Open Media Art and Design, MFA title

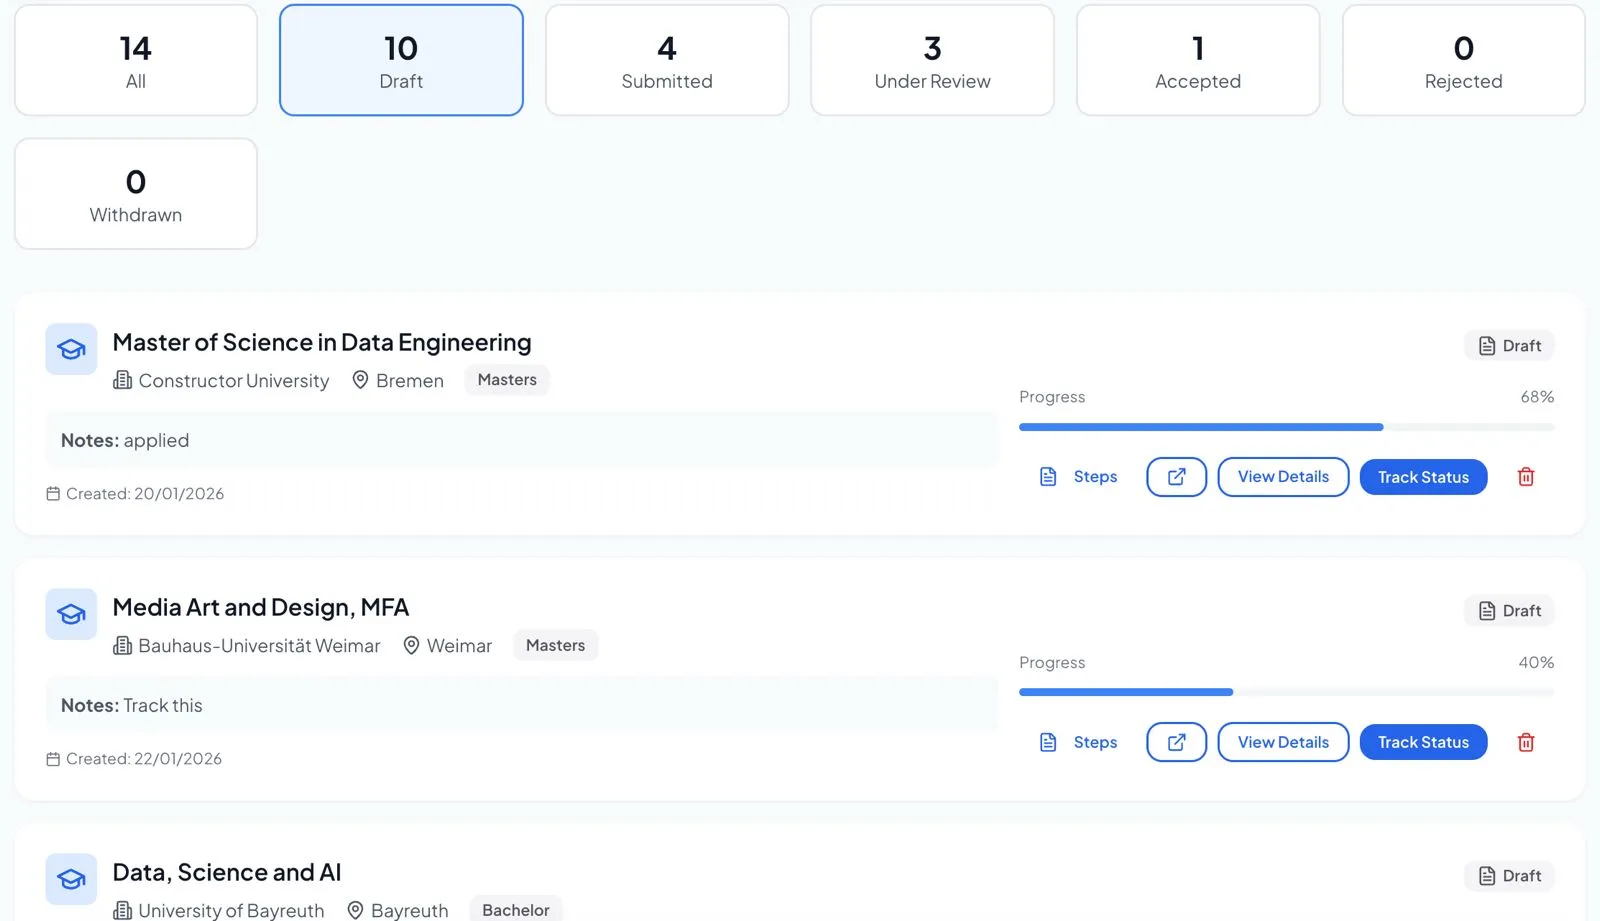click(261, 607)
